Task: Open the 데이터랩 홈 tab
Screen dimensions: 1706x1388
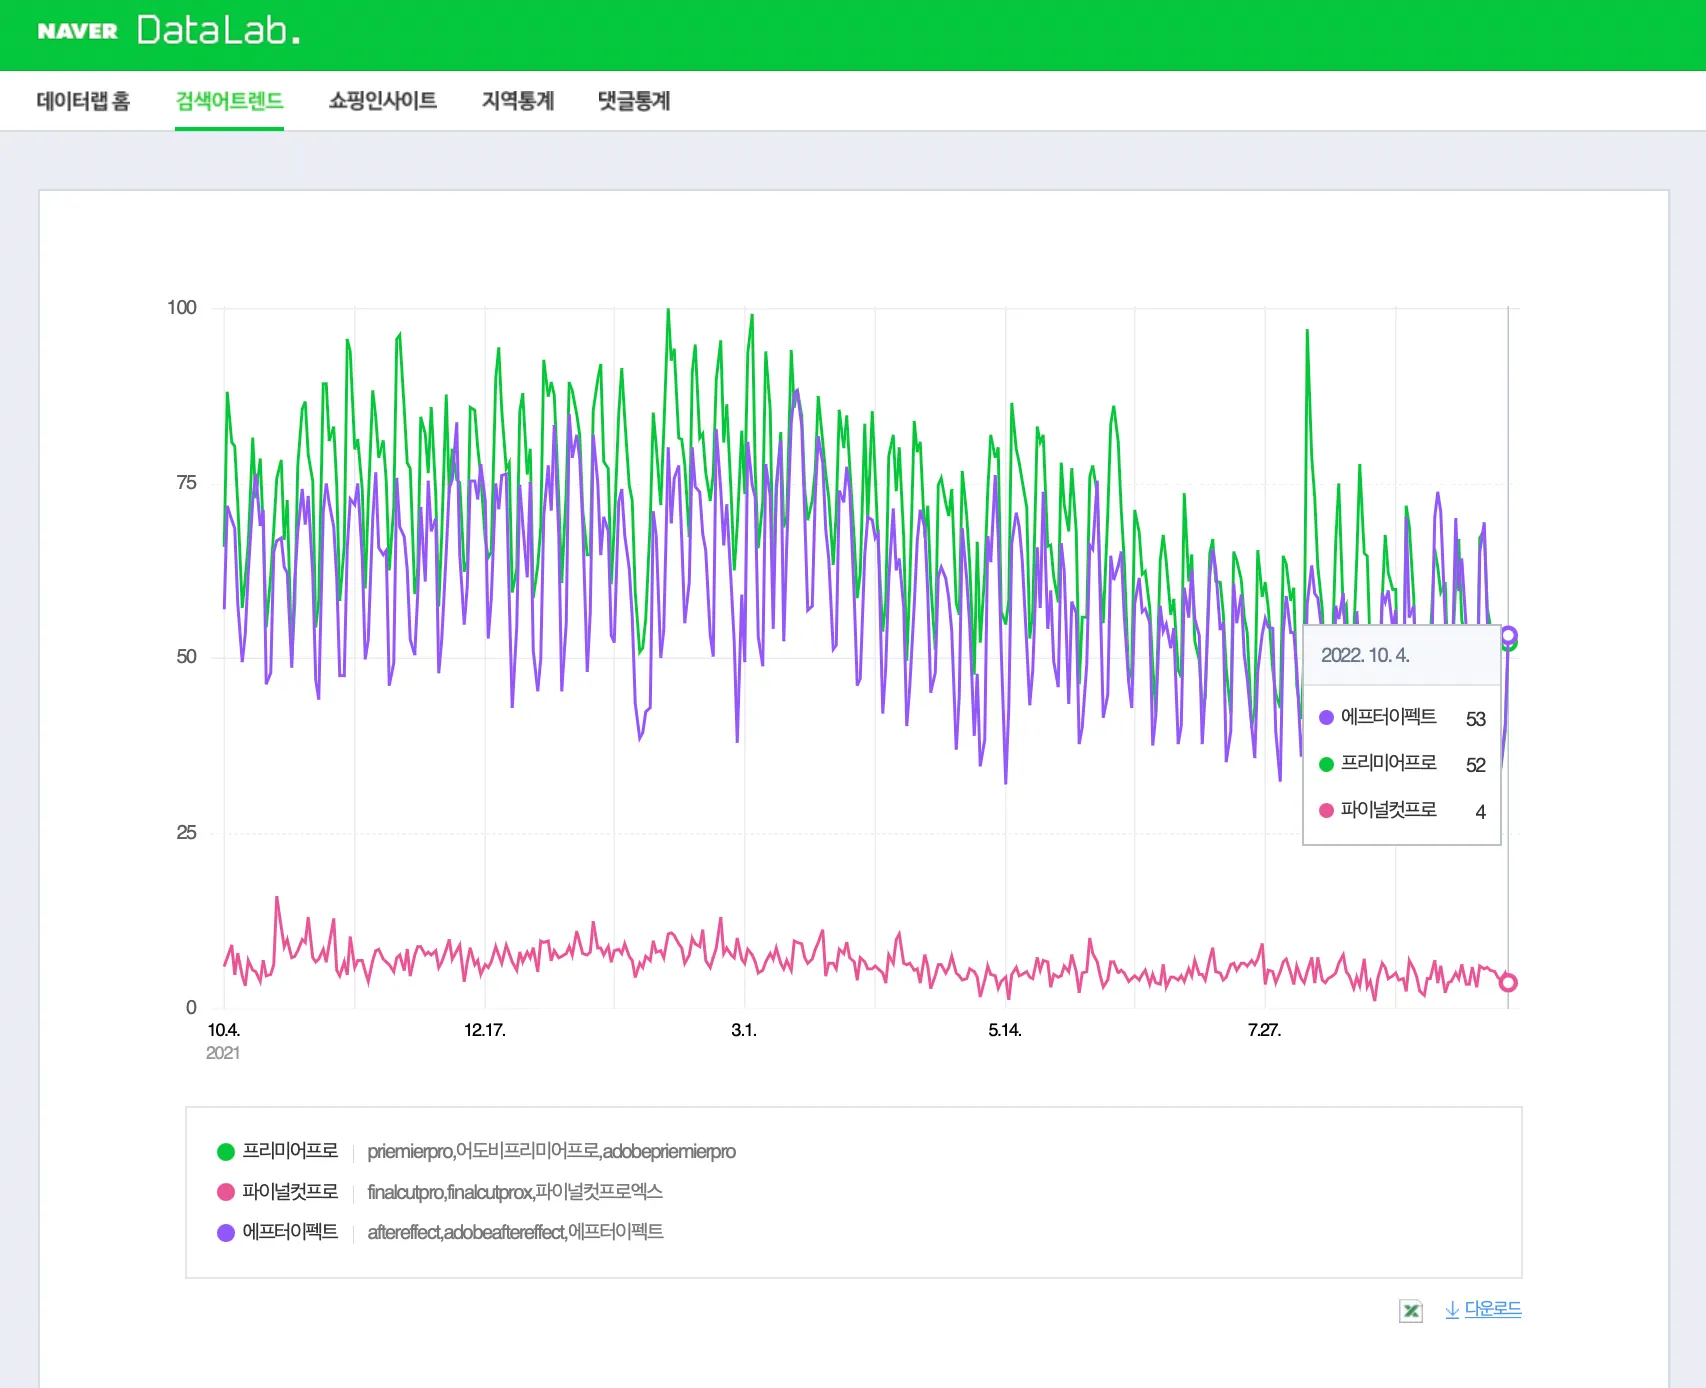Action: [x=83, y=101]
